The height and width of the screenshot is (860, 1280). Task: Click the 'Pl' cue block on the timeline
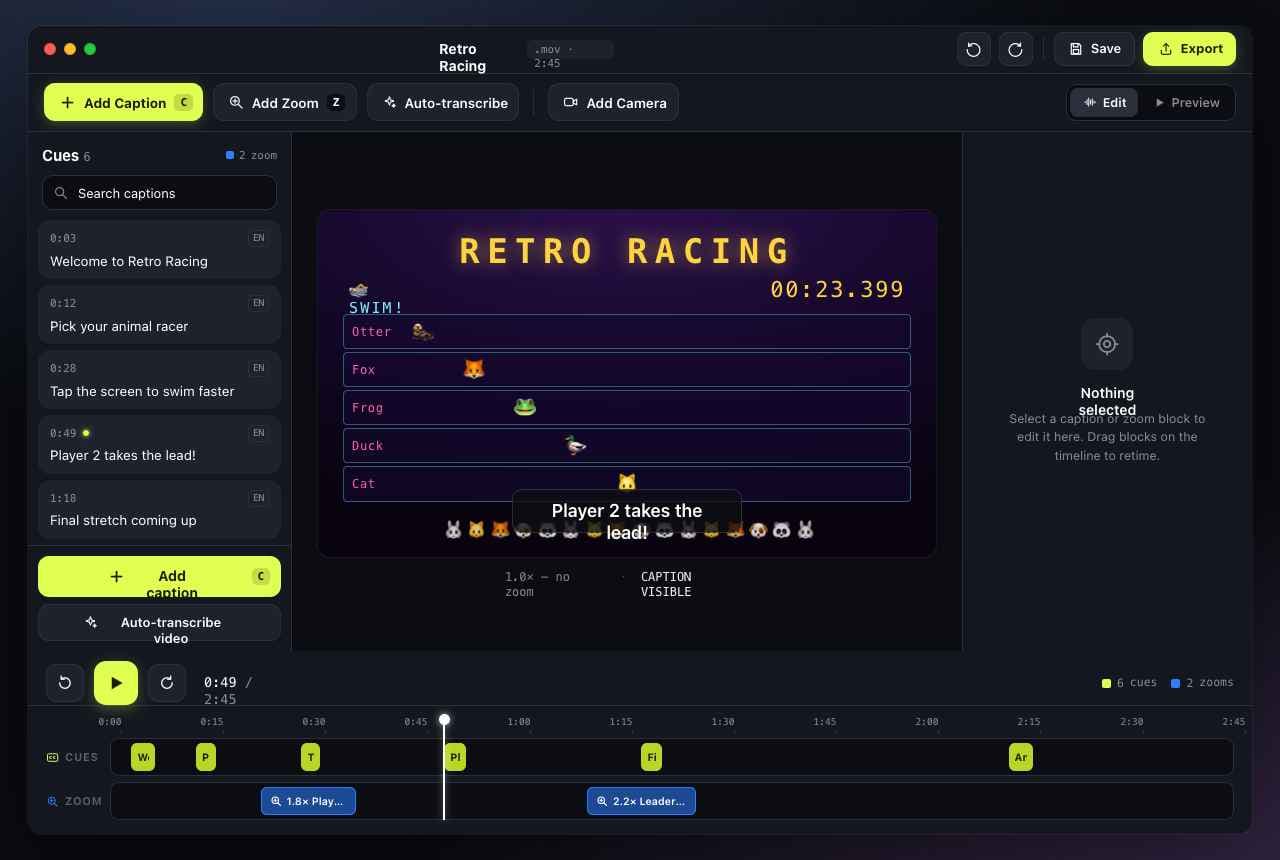(x=455, y=757)
